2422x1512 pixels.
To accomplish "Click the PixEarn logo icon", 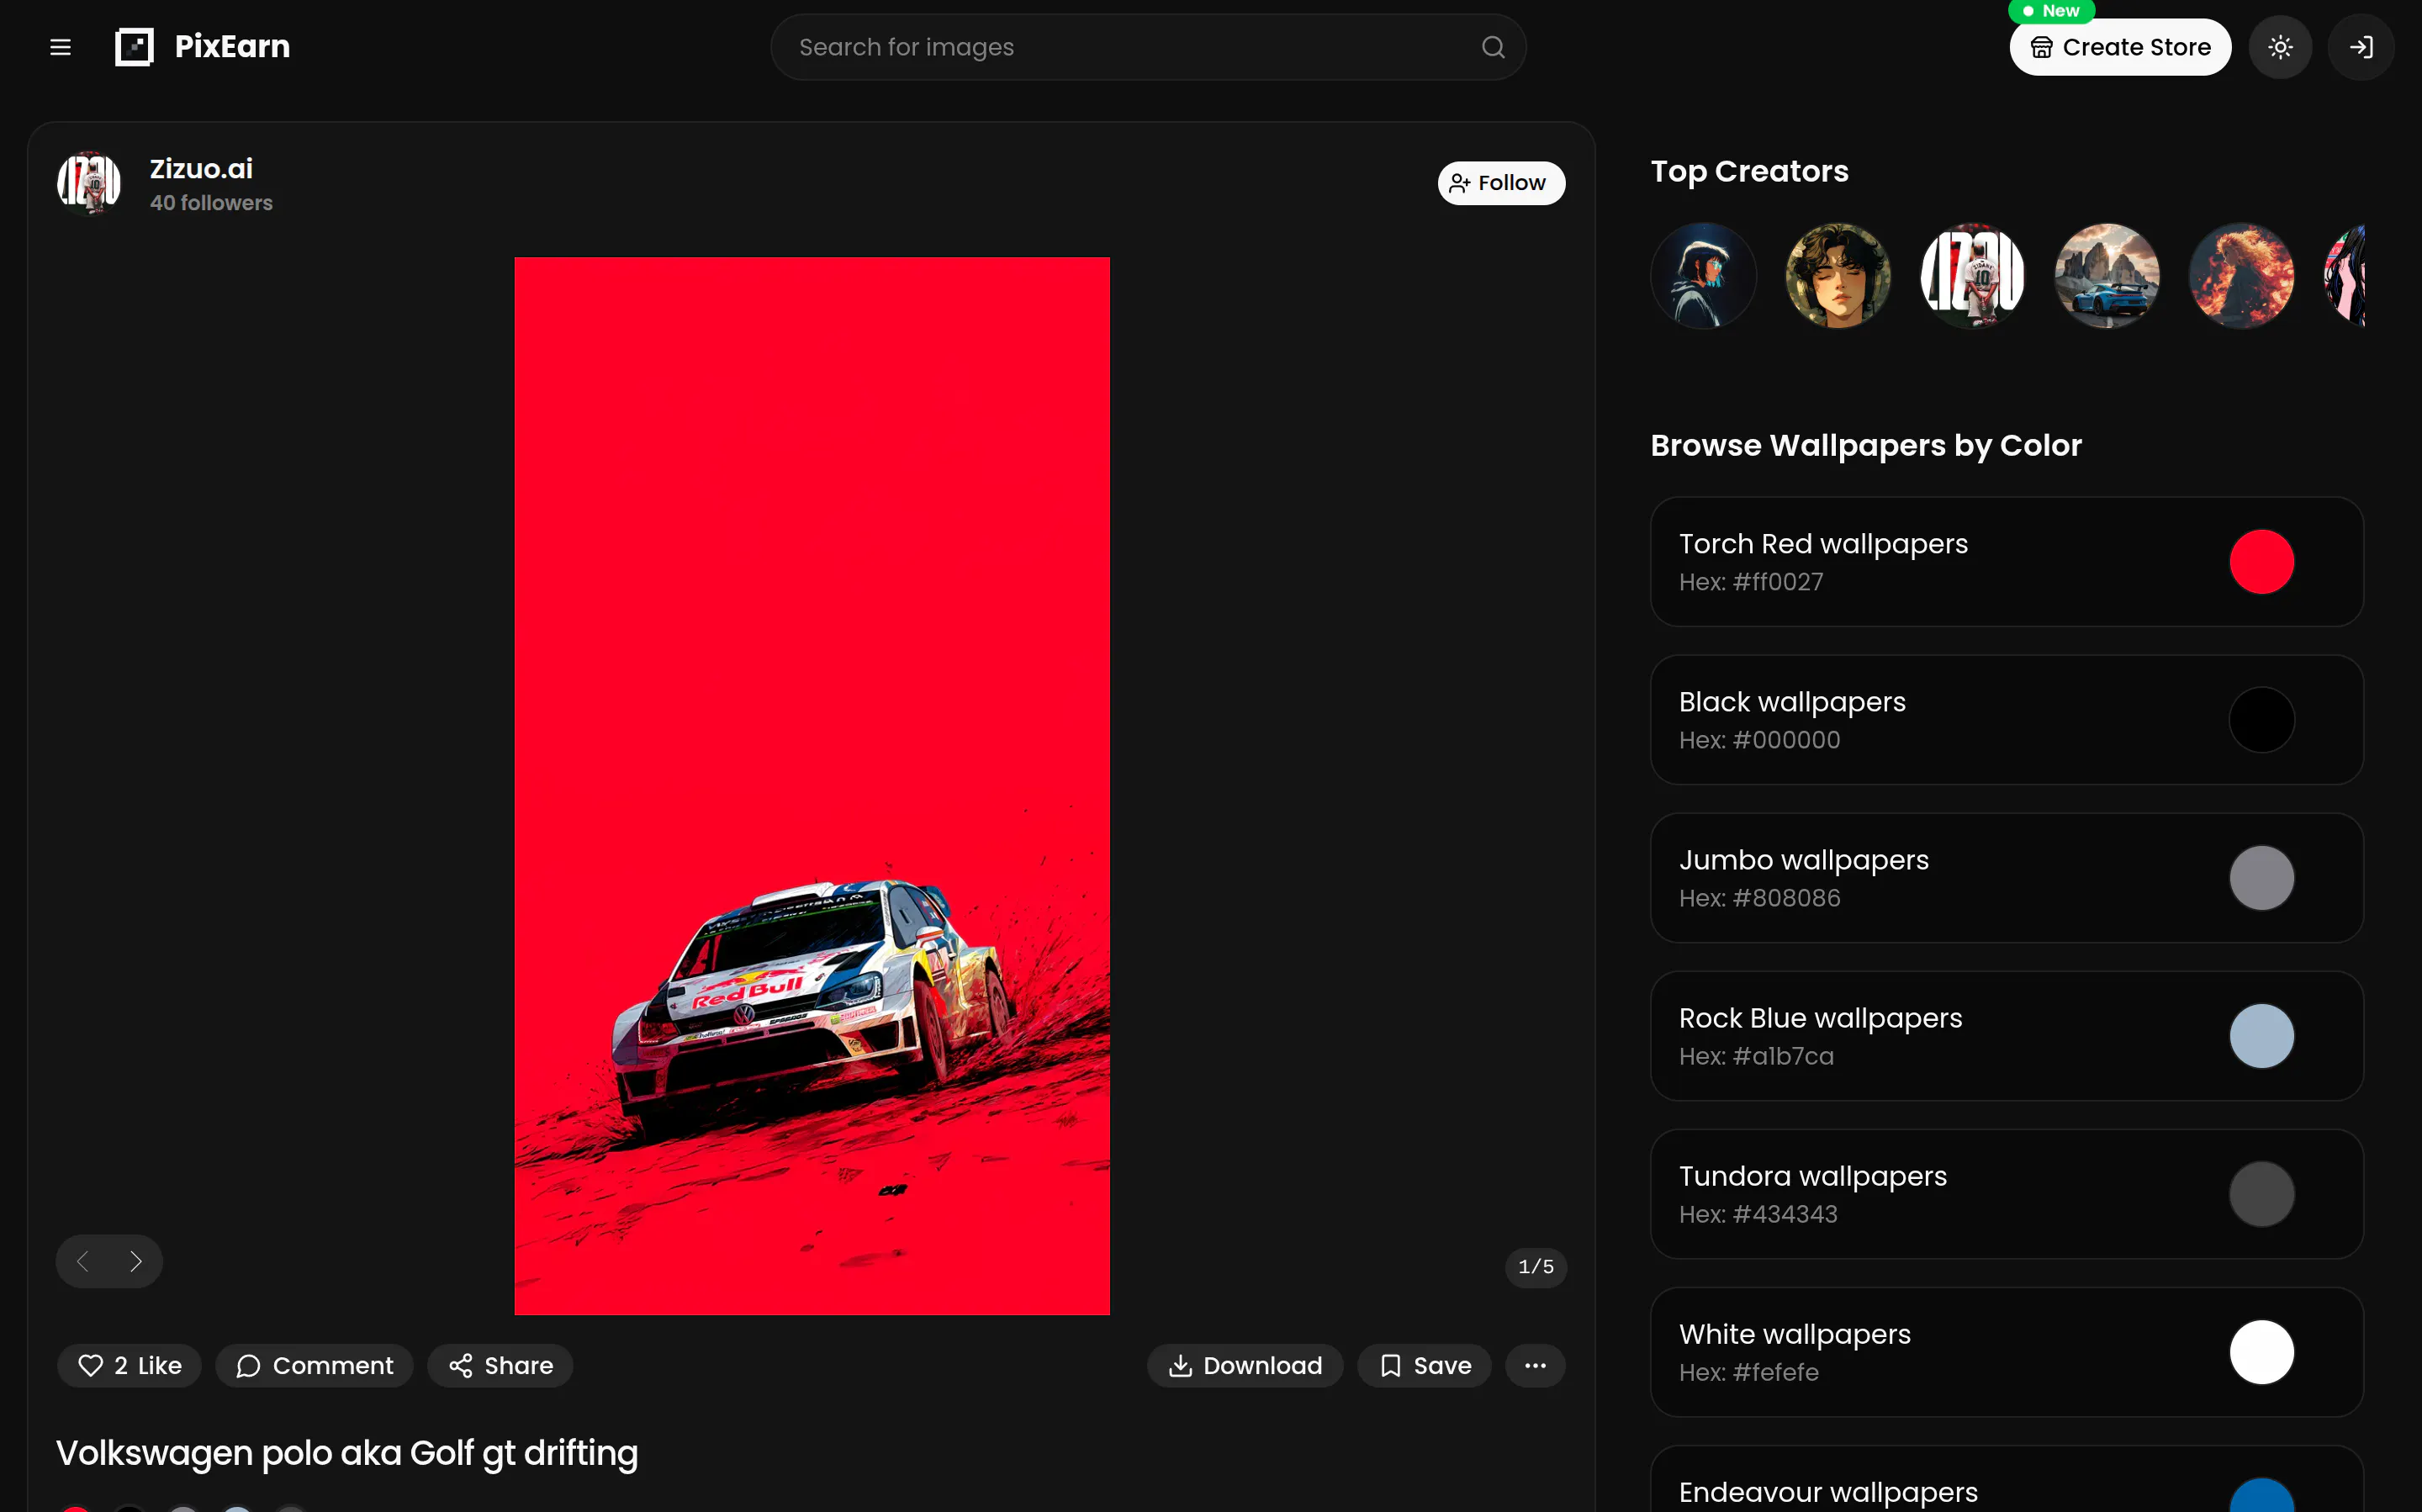I will pos(134,47).
